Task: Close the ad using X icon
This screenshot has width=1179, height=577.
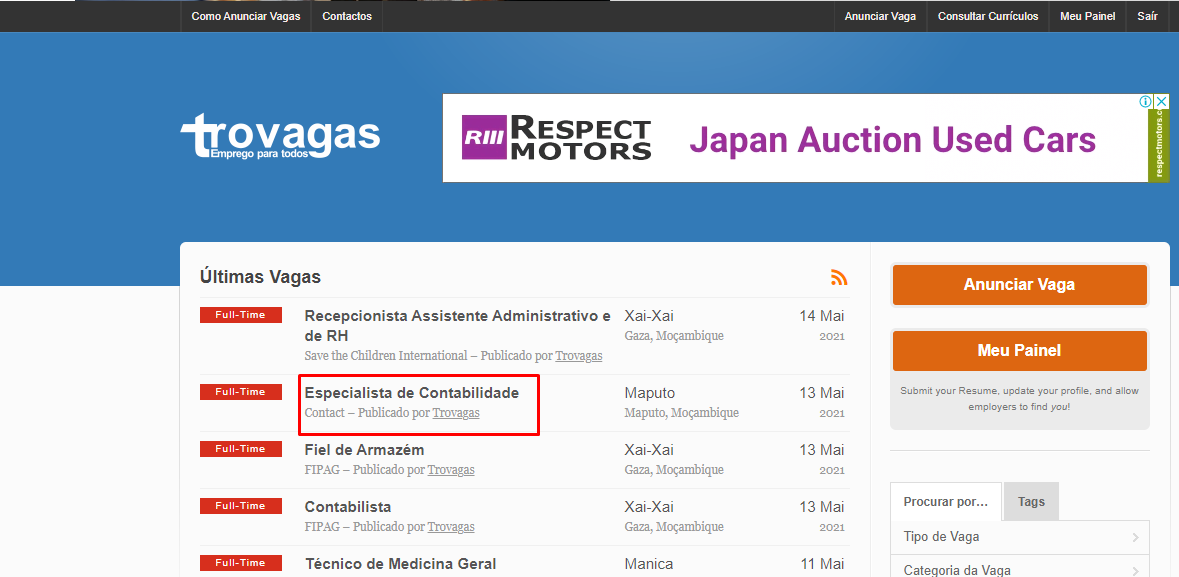Action: click(1161, 101)
